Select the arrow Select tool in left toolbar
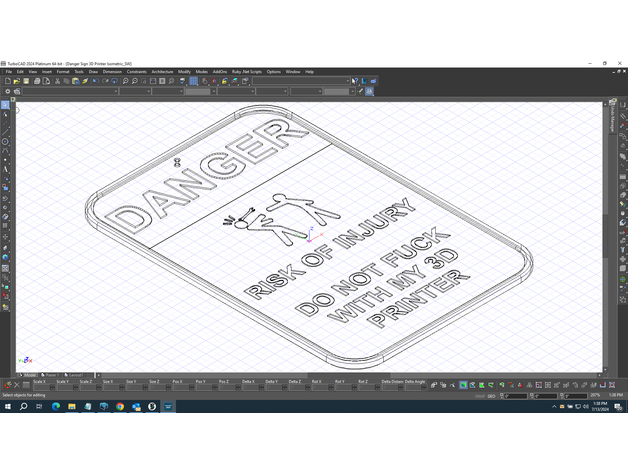Viewport: 628px width, 472px height. [5, 105]
